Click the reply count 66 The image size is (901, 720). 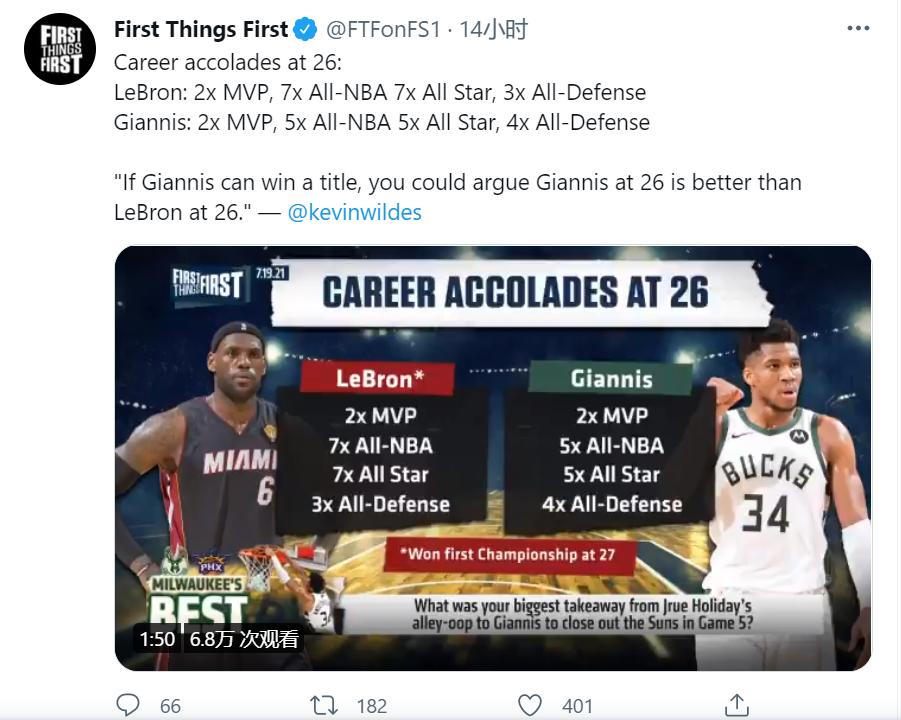coord(170,705)
